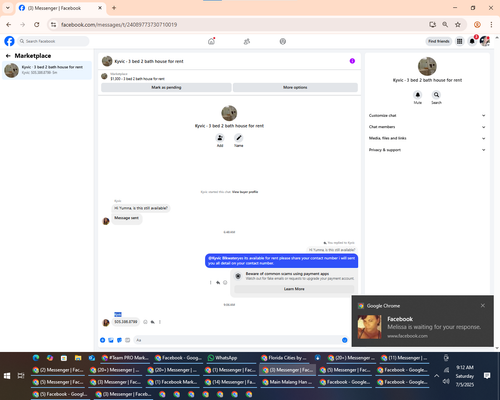Reply to the blue sent message

click(218, 283)
